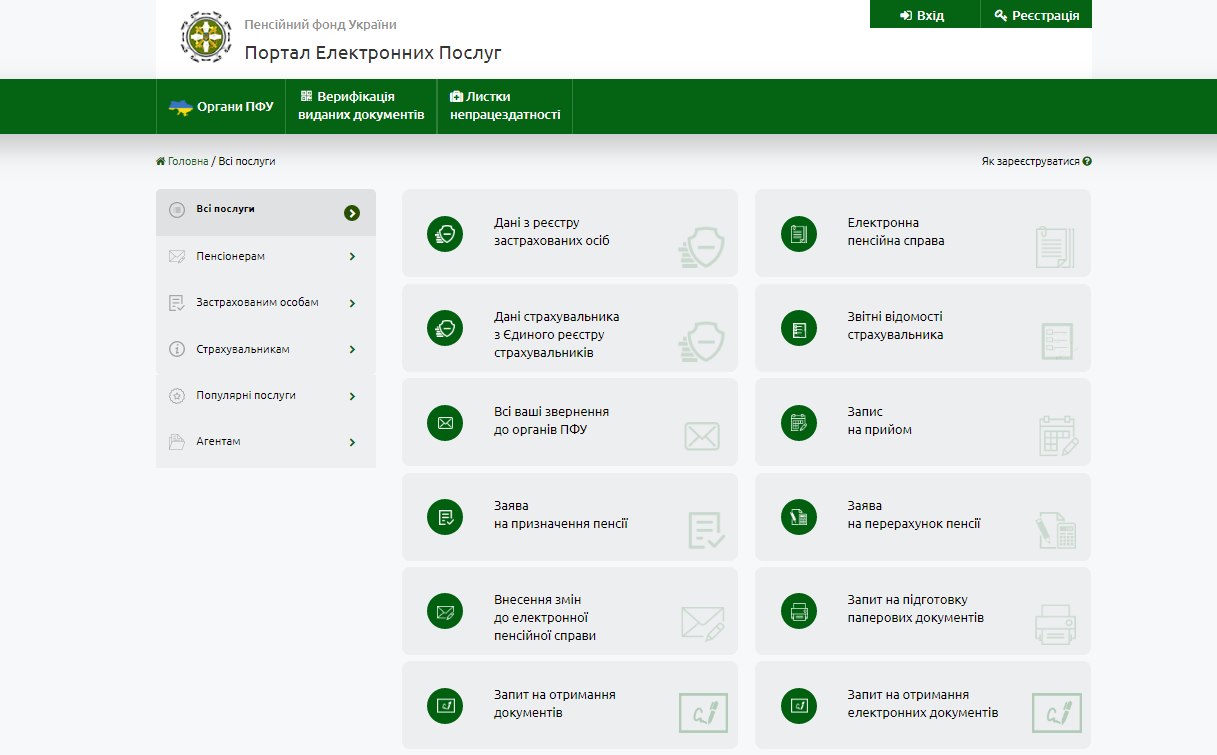1217x755 pixels.
Task: Expand the Популярні послуги chevron arrow
Action: pyautogui.click(x=352, y=396)
